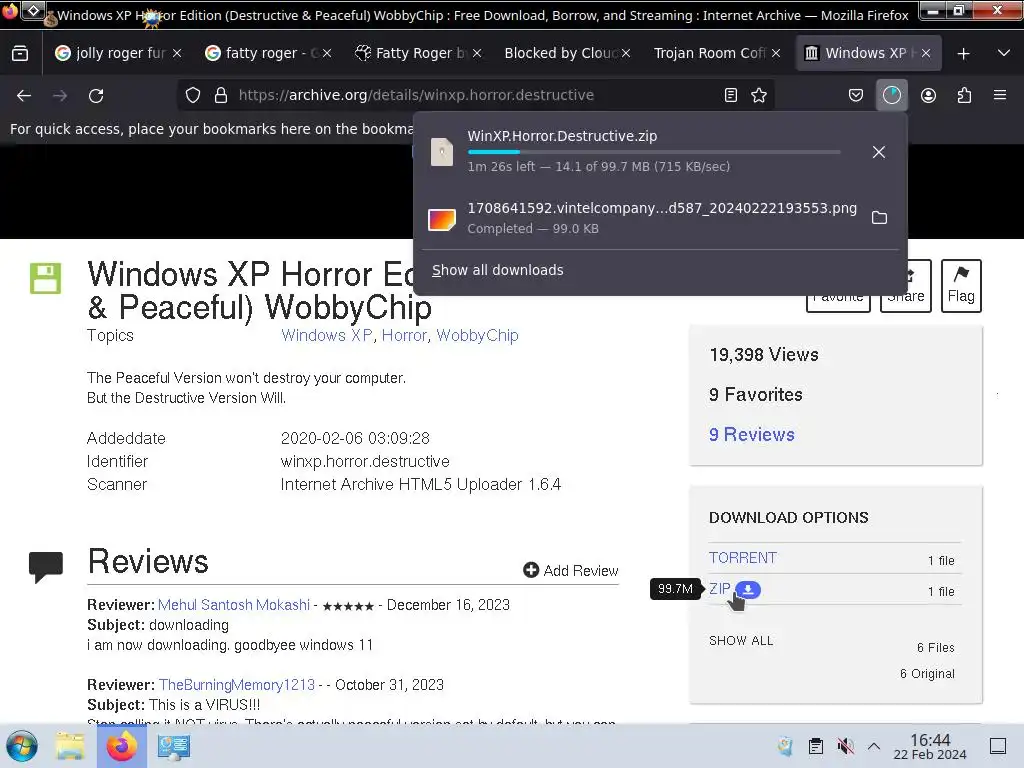
Task: Open the TORRENT download option
Action: [743, 558]
